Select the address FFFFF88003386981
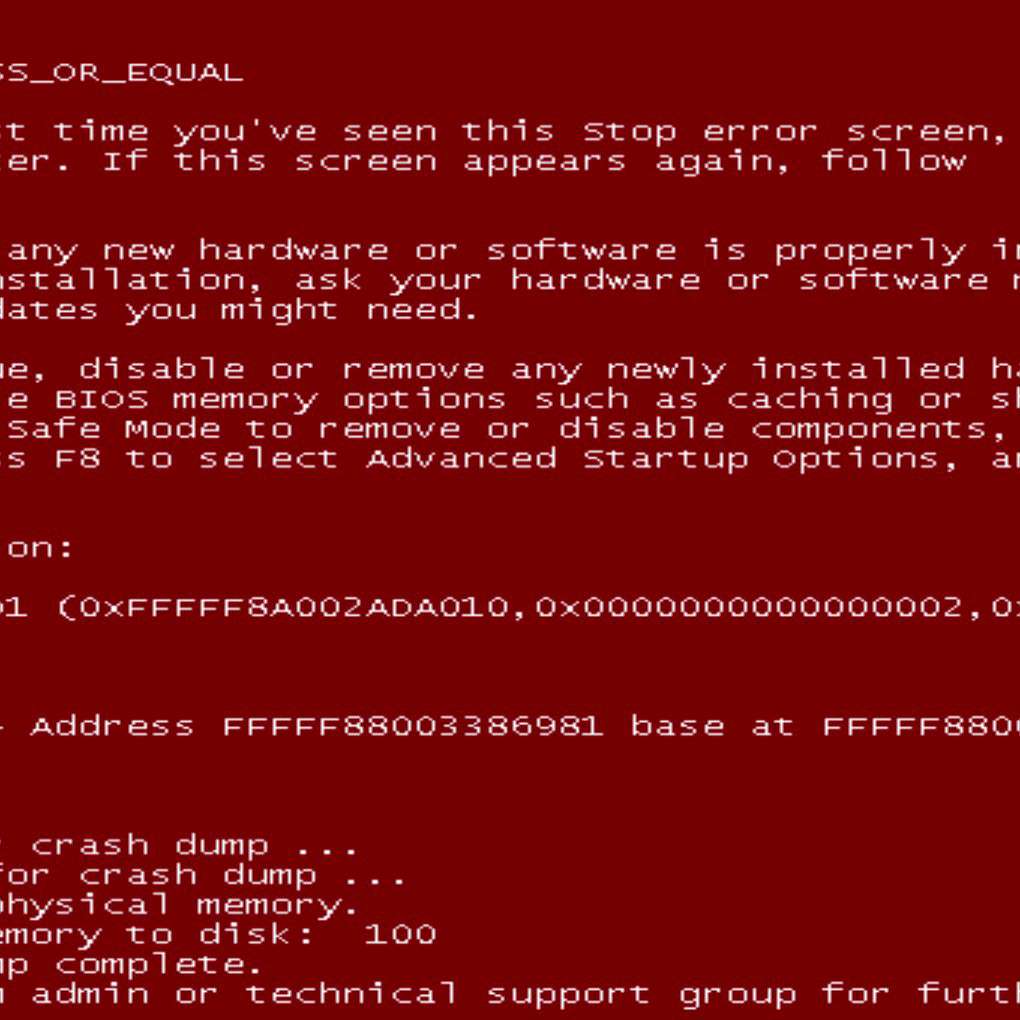Image resolution: width=1020 pixels, height=1020 pixels. tap(413, 727)
